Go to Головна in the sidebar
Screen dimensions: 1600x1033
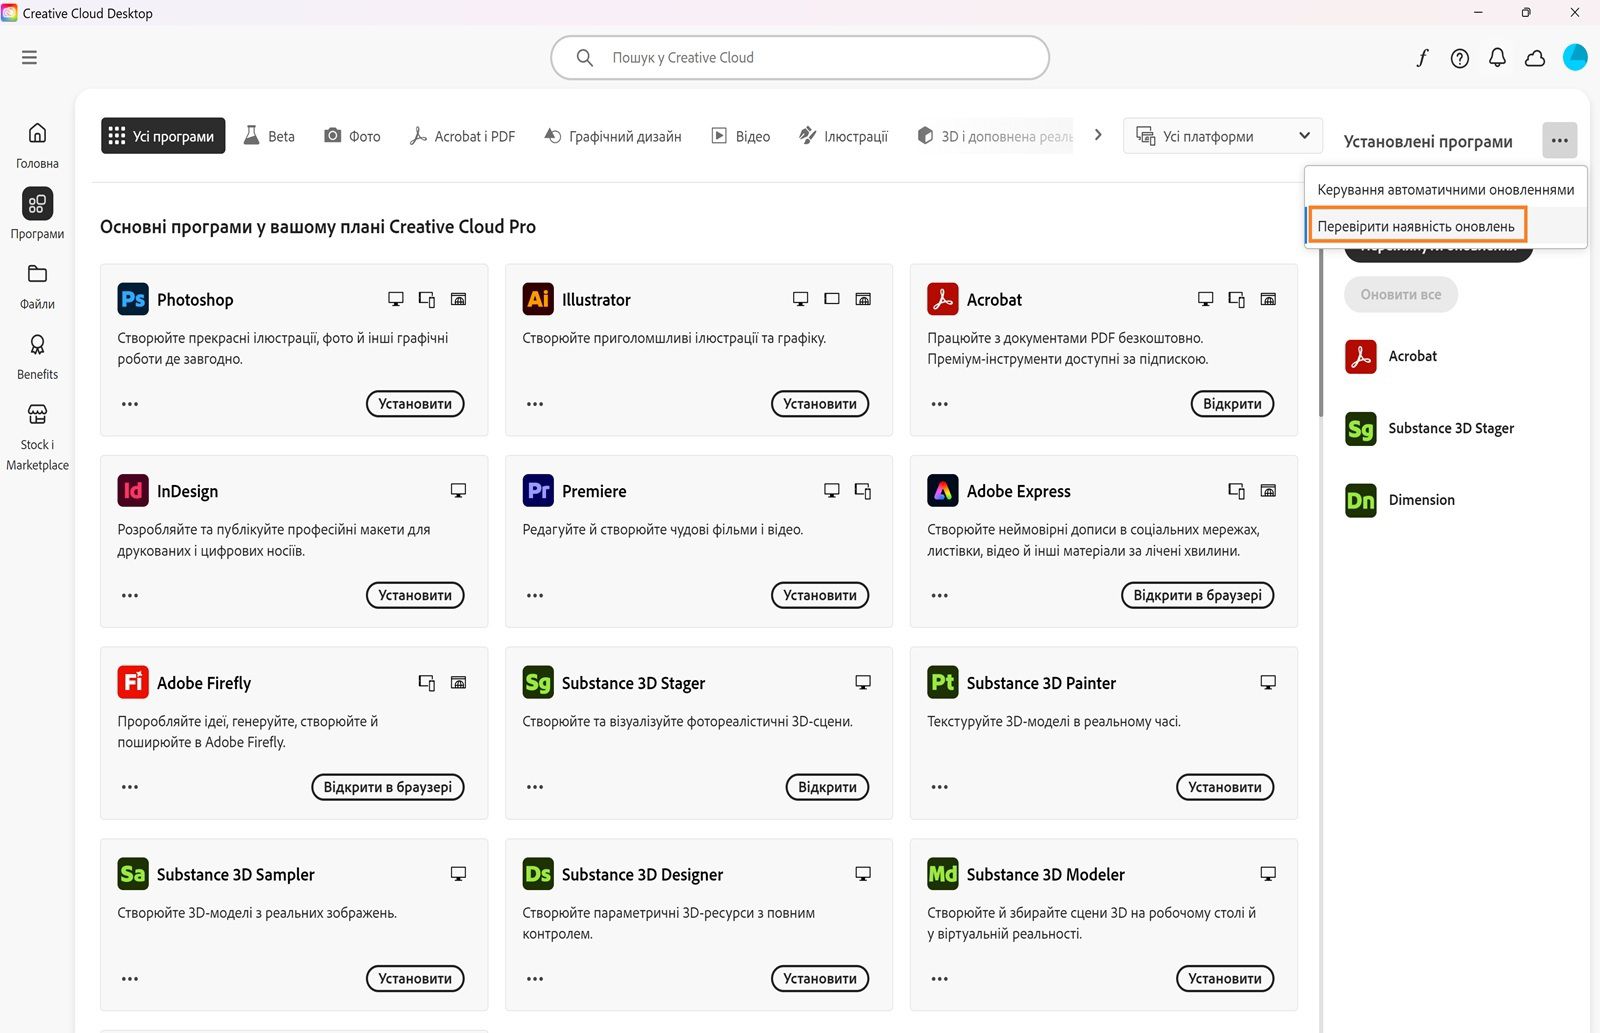click(37, 145)
